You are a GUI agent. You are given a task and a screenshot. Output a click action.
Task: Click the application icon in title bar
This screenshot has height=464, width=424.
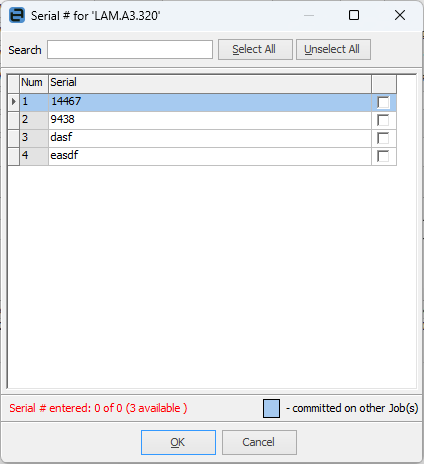[17, 15]
